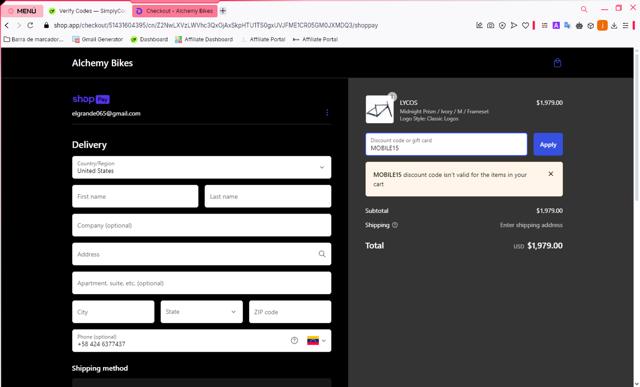Click the shop.app checkout URL address bar

(216, 25)
